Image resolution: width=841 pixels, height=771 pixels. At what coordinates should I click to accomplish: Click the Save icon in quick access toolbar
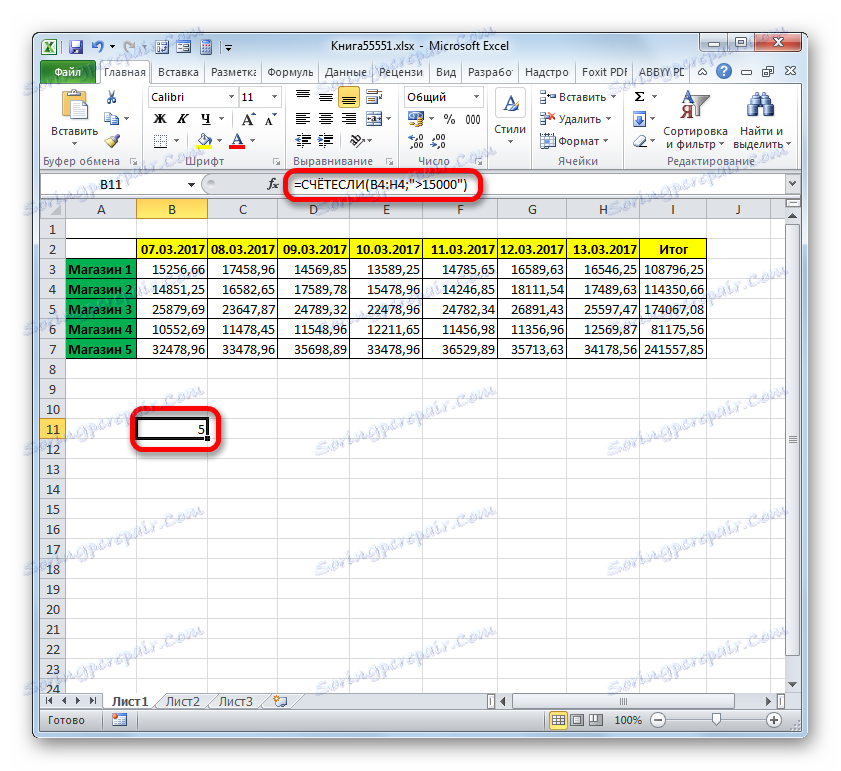click(x=76, y=47)
